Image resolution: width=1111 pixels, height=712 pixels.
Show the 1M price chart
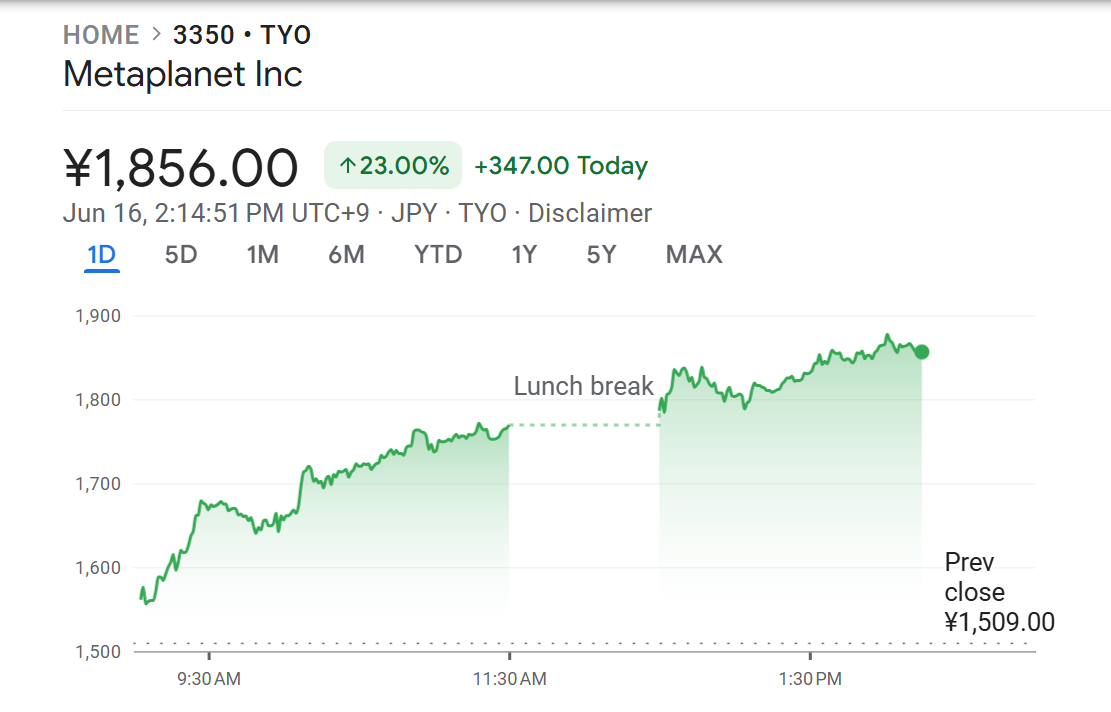click(x=262, y=254)
